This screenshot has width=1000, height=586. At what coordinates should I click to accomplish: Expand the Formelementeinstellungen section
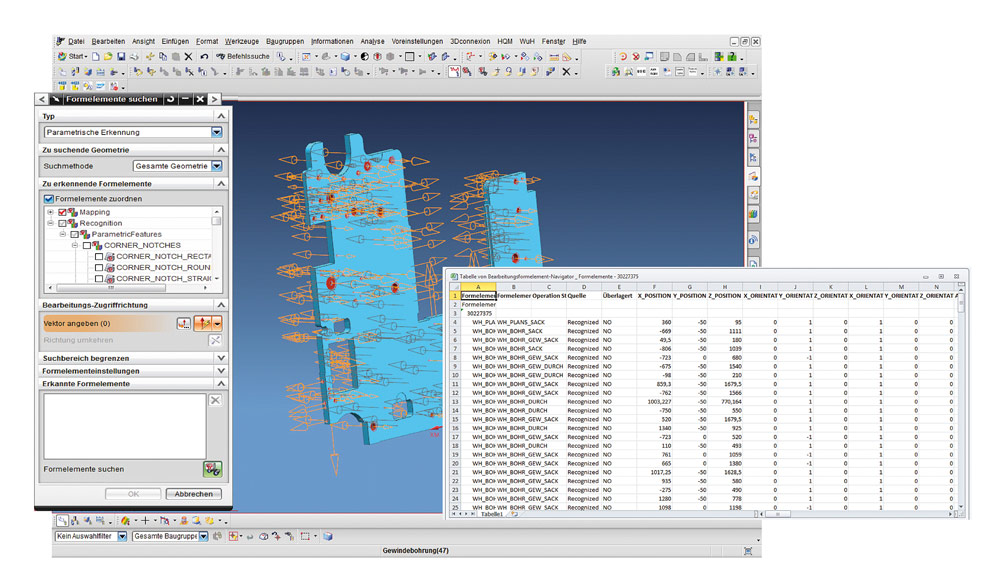coord(220,370)
